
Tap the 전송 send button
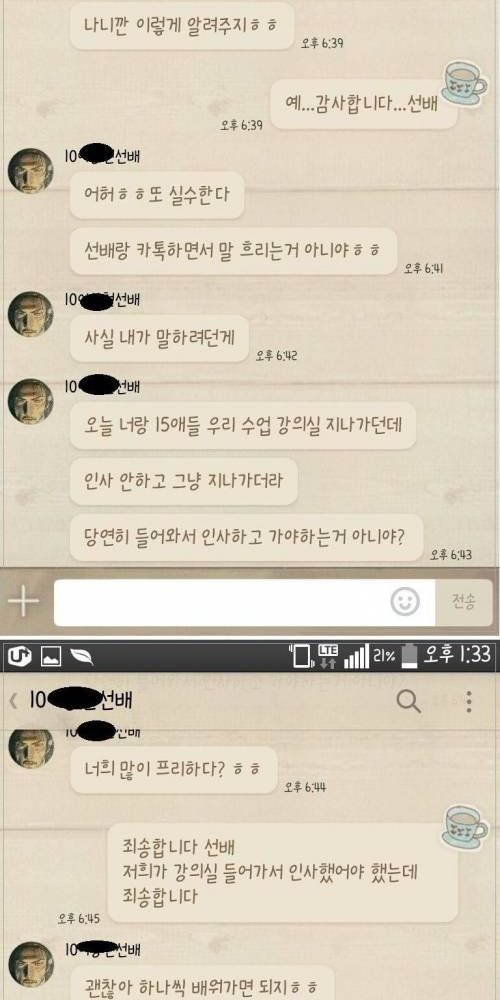click(464, 602)
